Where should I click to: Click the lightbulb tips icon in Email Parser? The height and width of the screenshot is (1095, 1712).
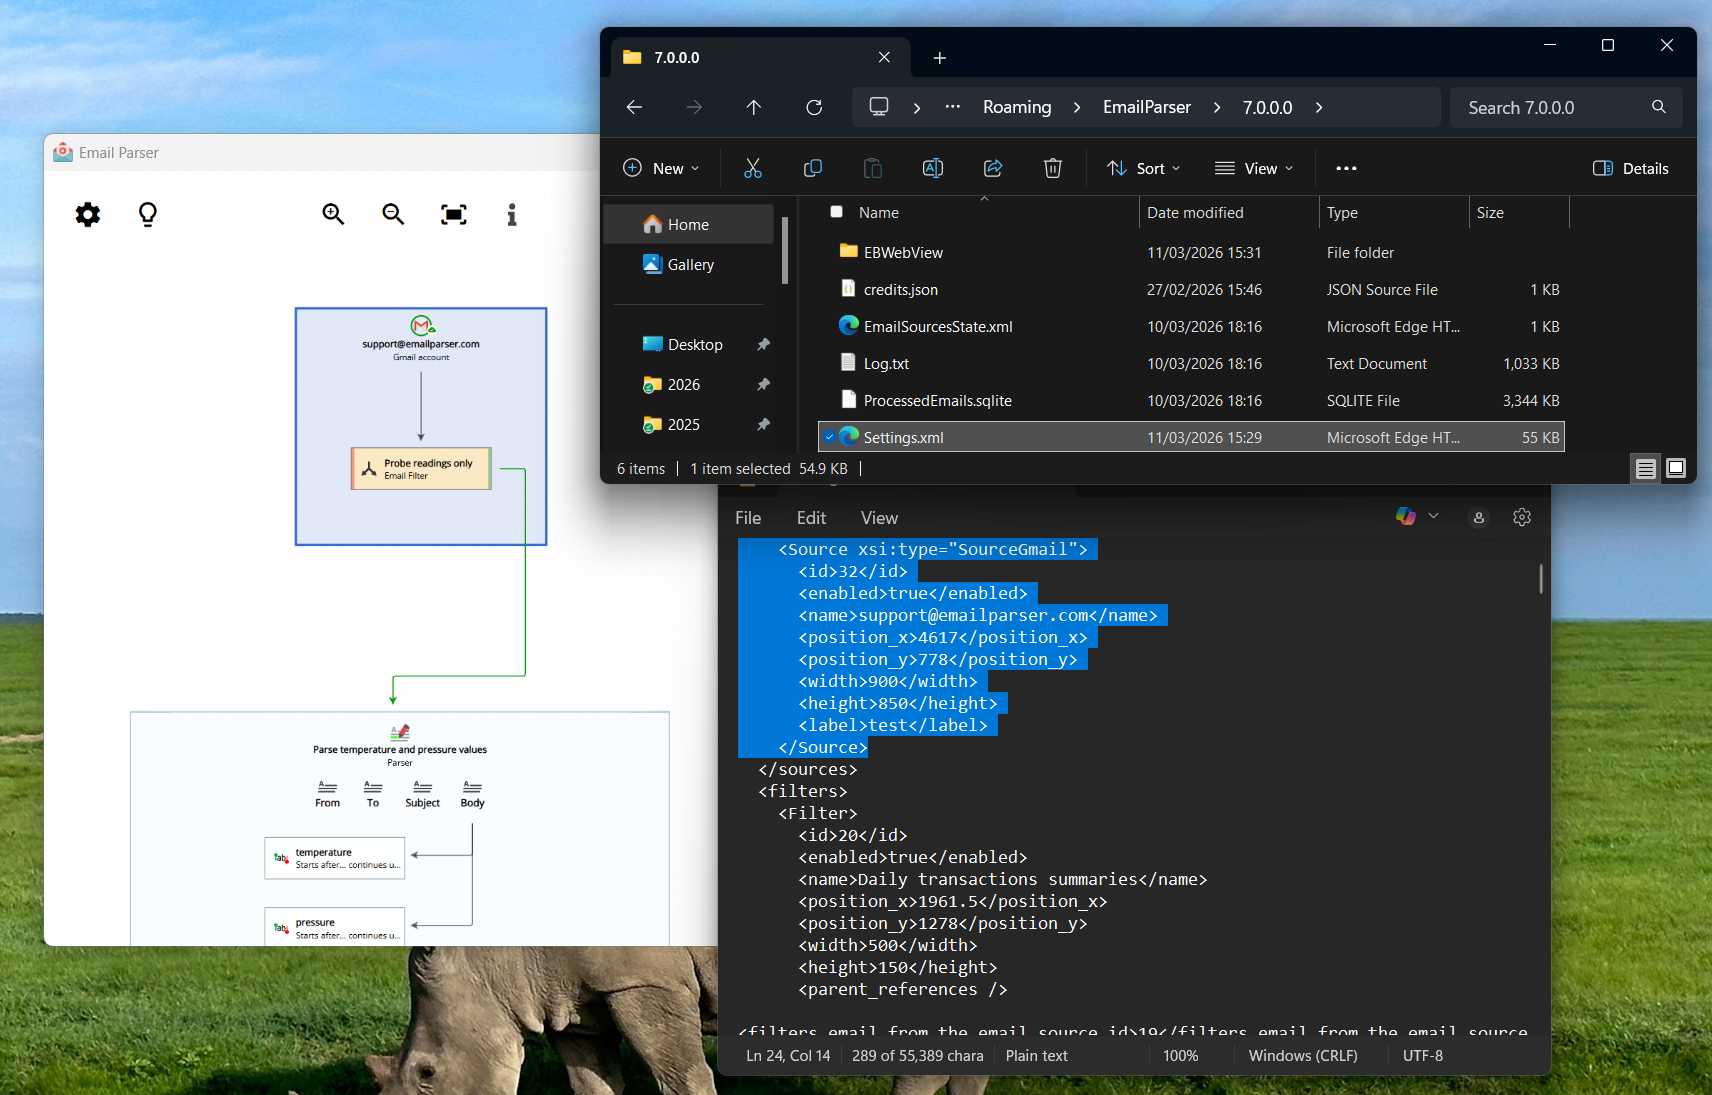click(147, 214)
